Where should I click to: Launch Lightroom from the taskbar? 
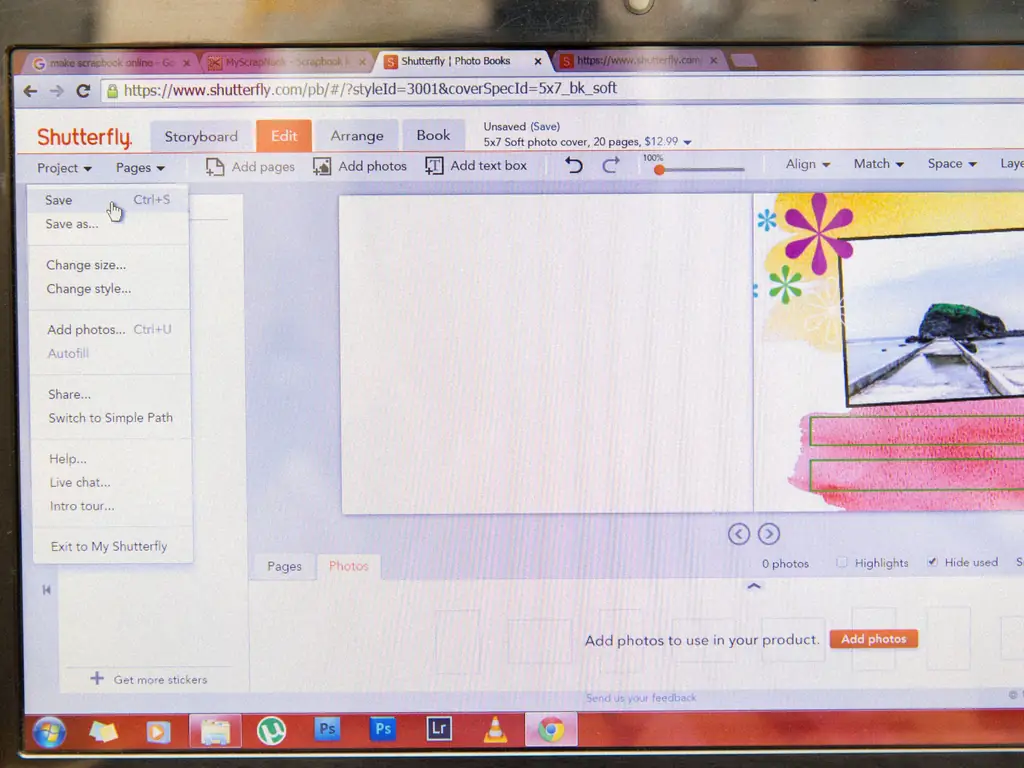click(x=439, y=728)
